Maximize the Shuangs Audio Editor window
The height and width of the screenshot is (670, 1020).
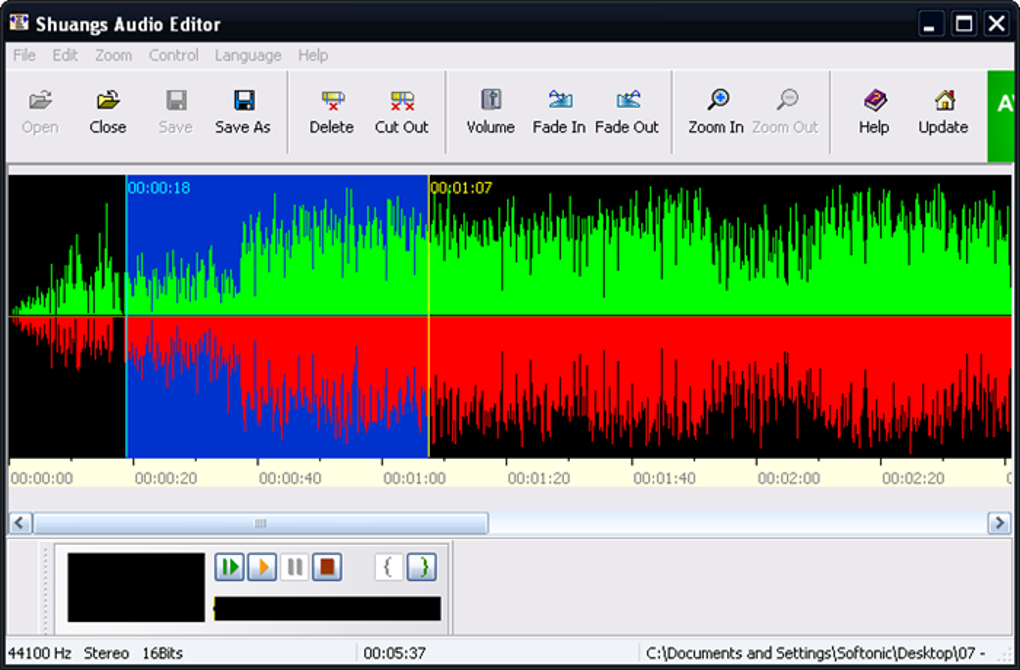point(963,25)
